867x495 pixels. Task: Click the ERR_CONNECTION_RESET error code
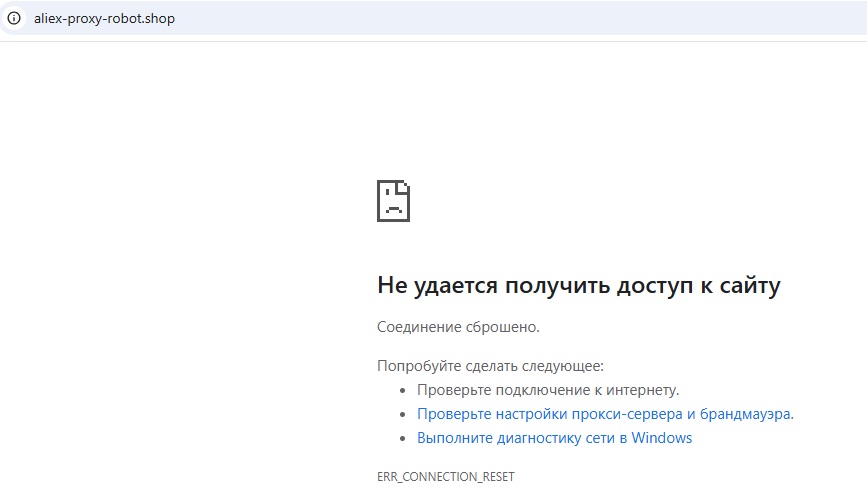click(446, 477)
